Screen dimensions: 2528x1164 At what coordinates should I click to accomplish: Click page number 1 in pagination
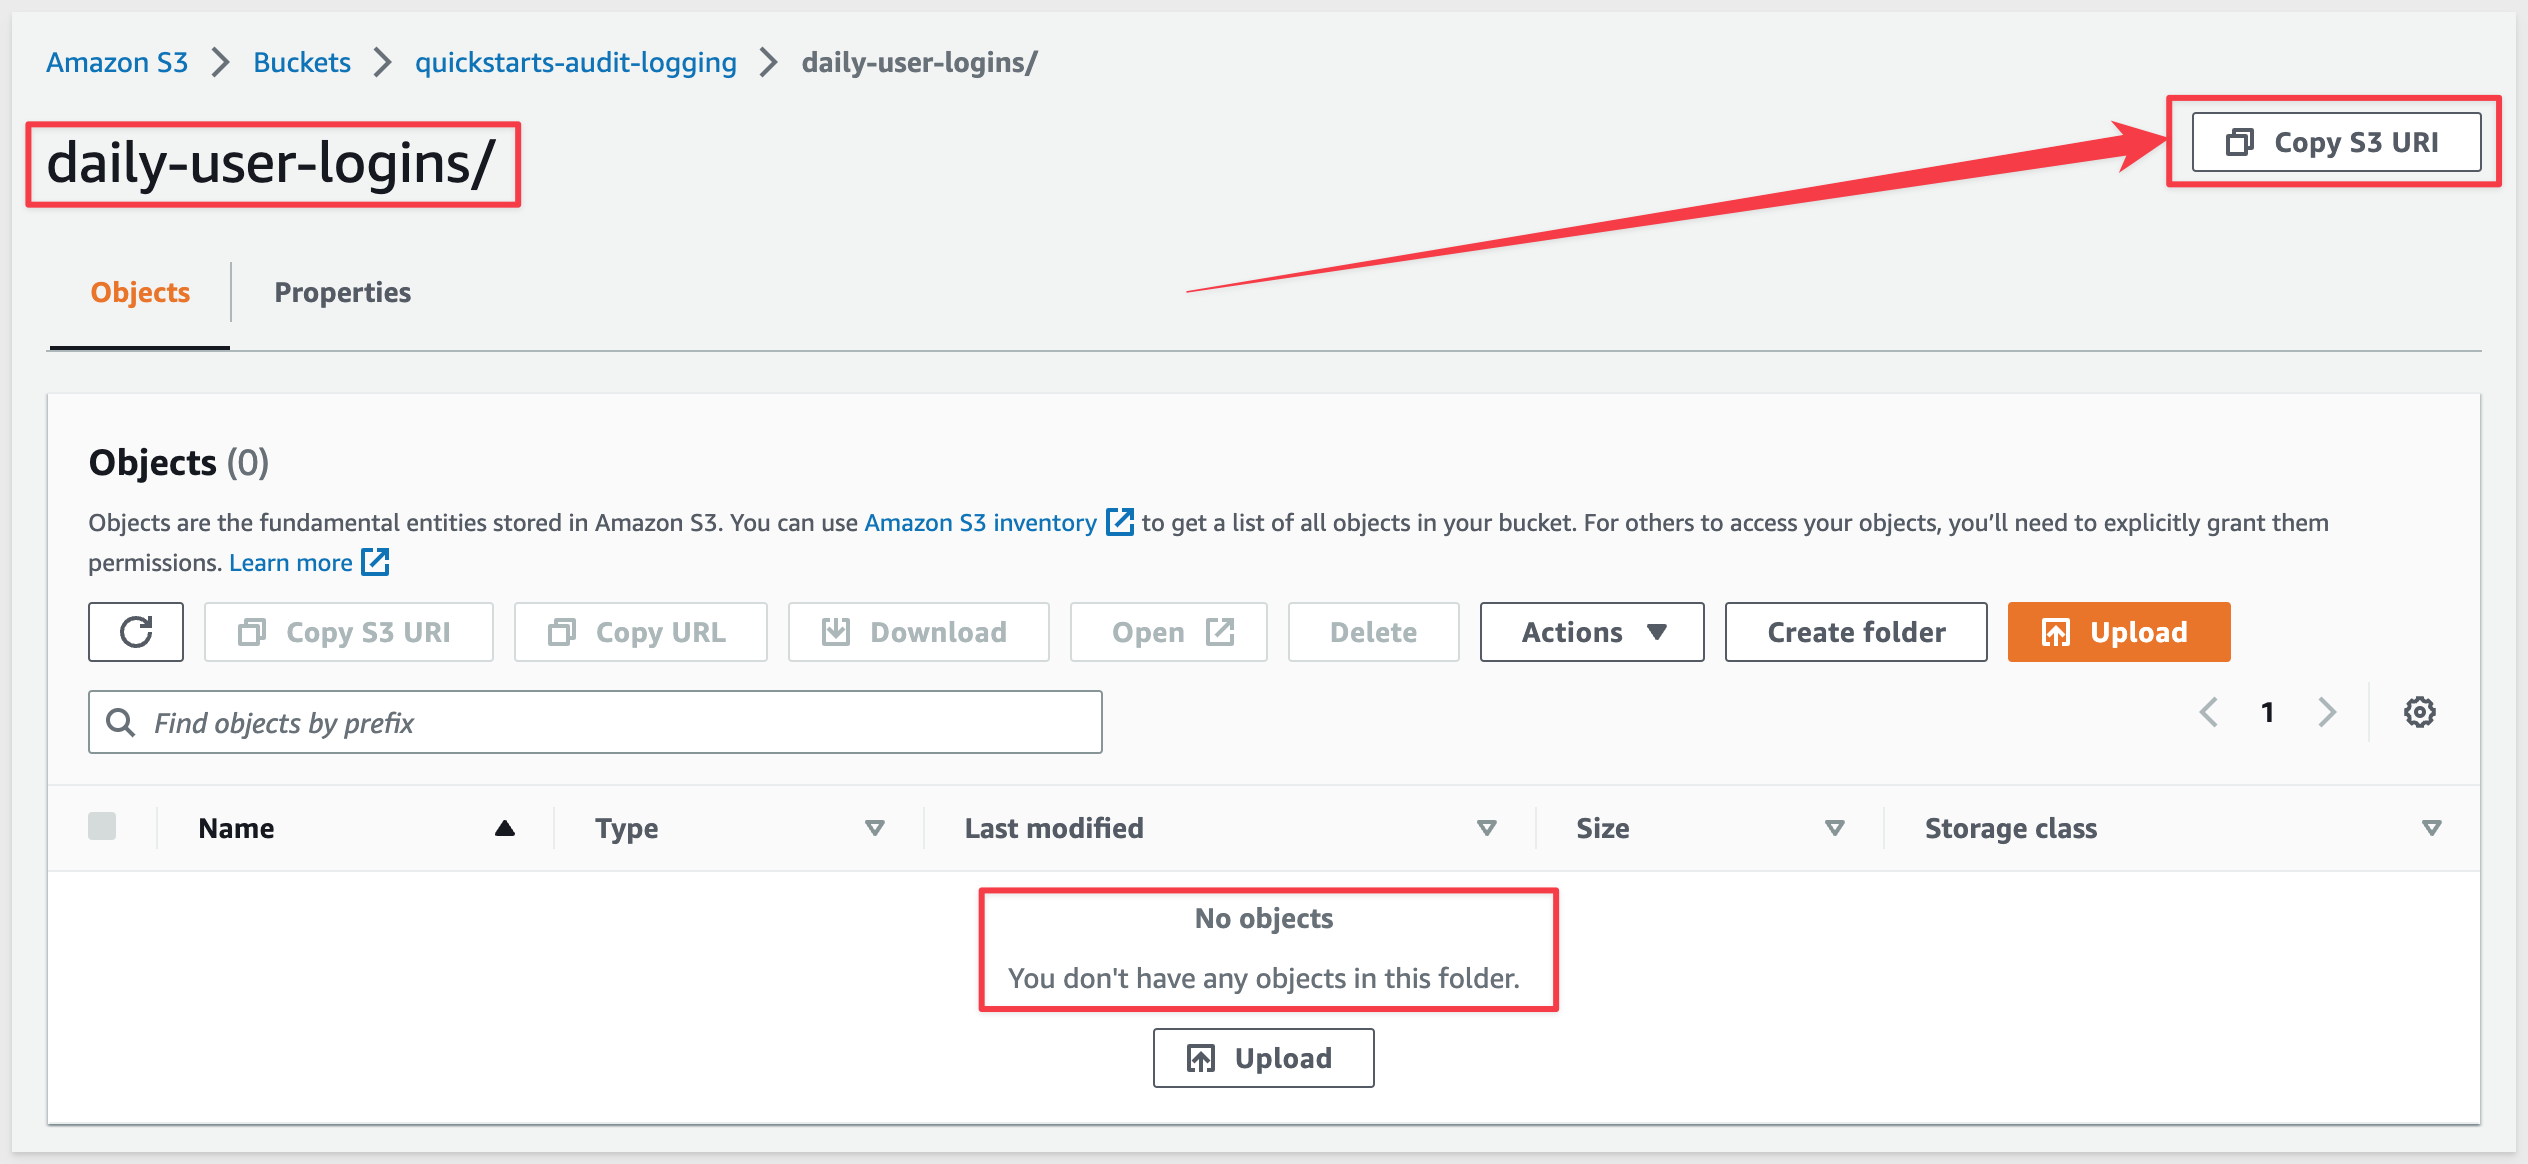pyautogui.click(x=2268, y=712)
